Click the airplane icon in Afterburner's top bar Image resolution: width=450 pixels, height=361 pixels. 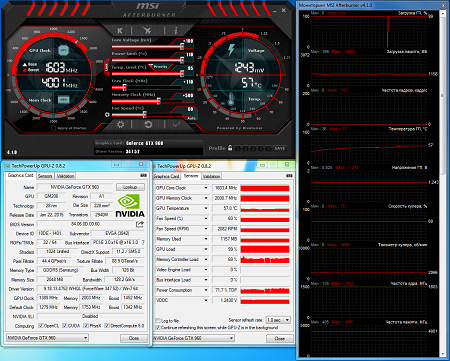click(147, 31)
